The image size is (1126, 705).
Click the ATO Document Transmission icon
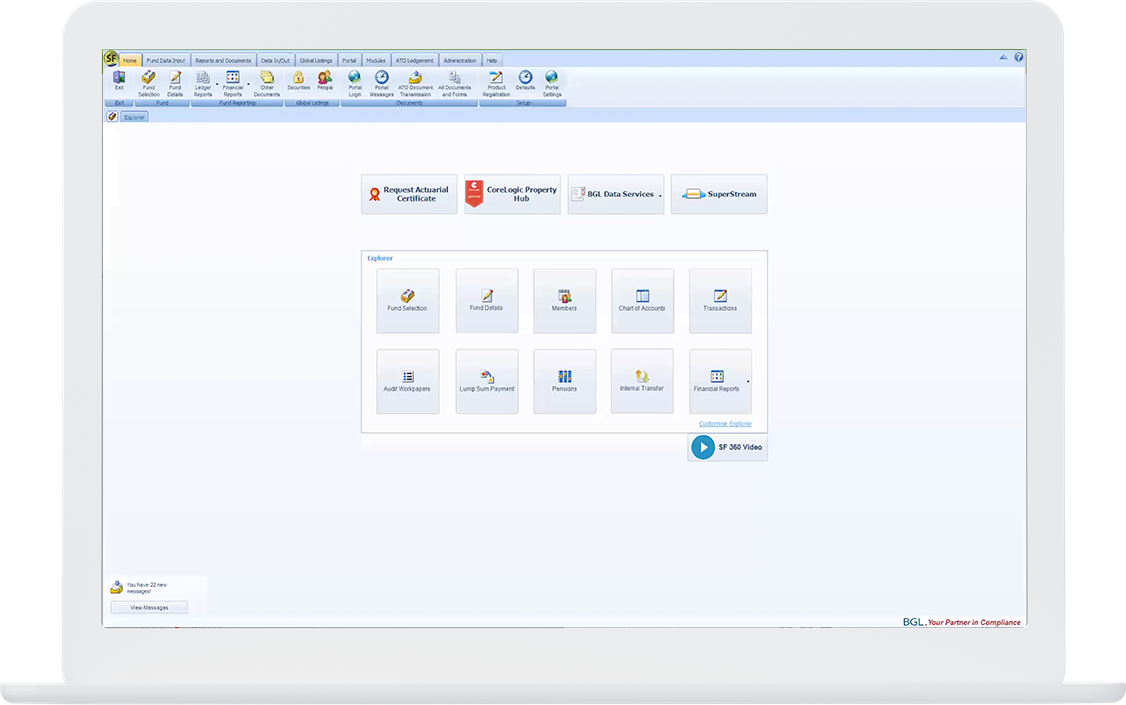tap(415, 79)
